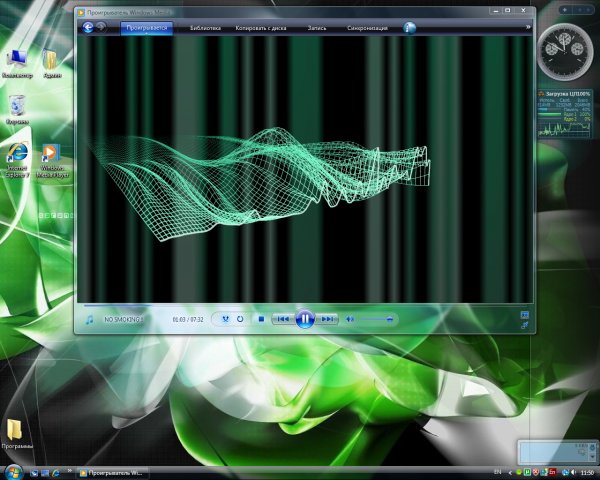Pause playback with the center play/pause button

point(305,319)
